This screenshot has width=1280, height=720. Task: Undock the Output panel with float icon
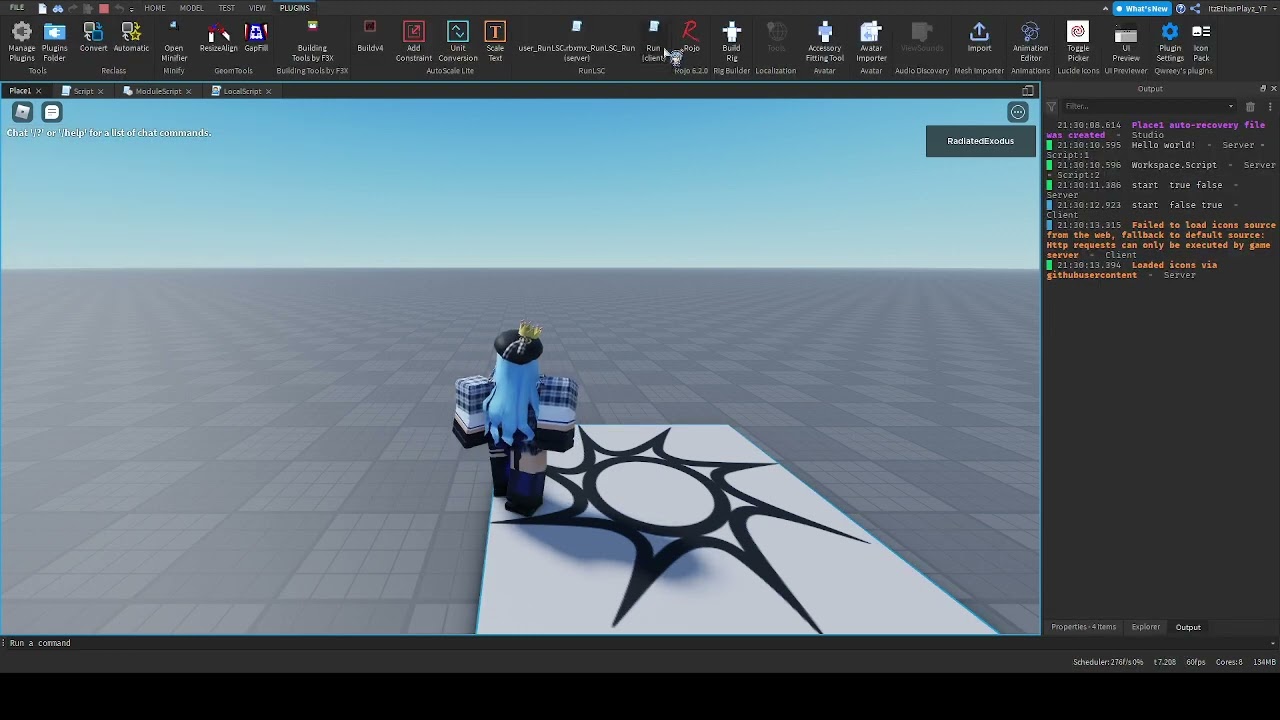coord(1262,88)
